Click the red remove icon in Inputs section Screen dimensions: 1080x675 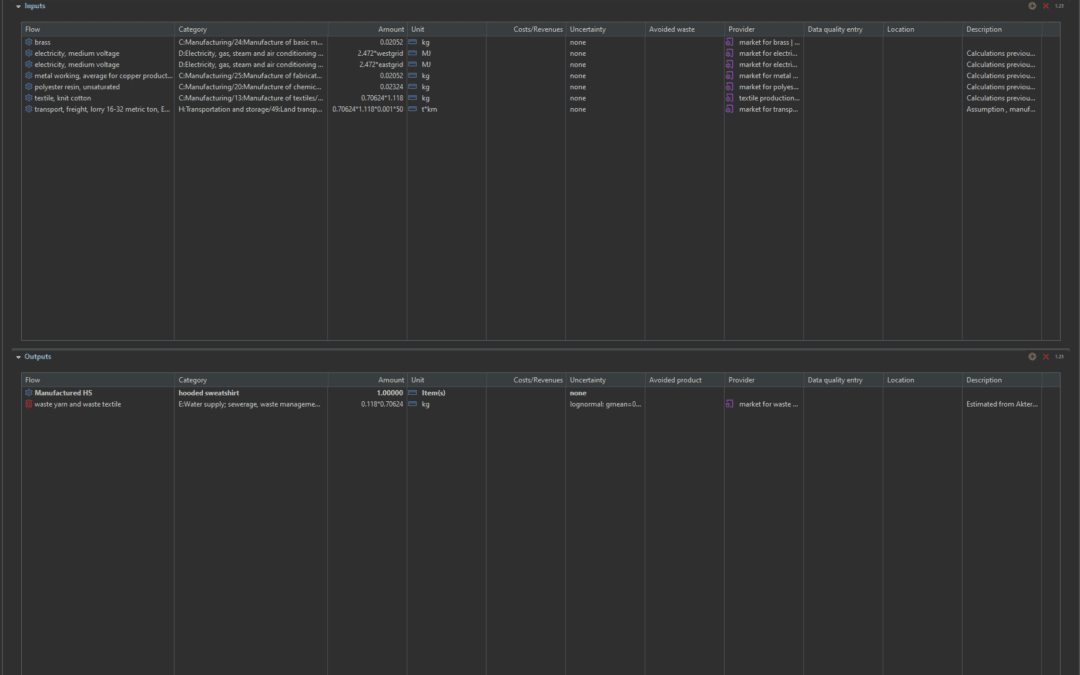tap(1046, 6)
